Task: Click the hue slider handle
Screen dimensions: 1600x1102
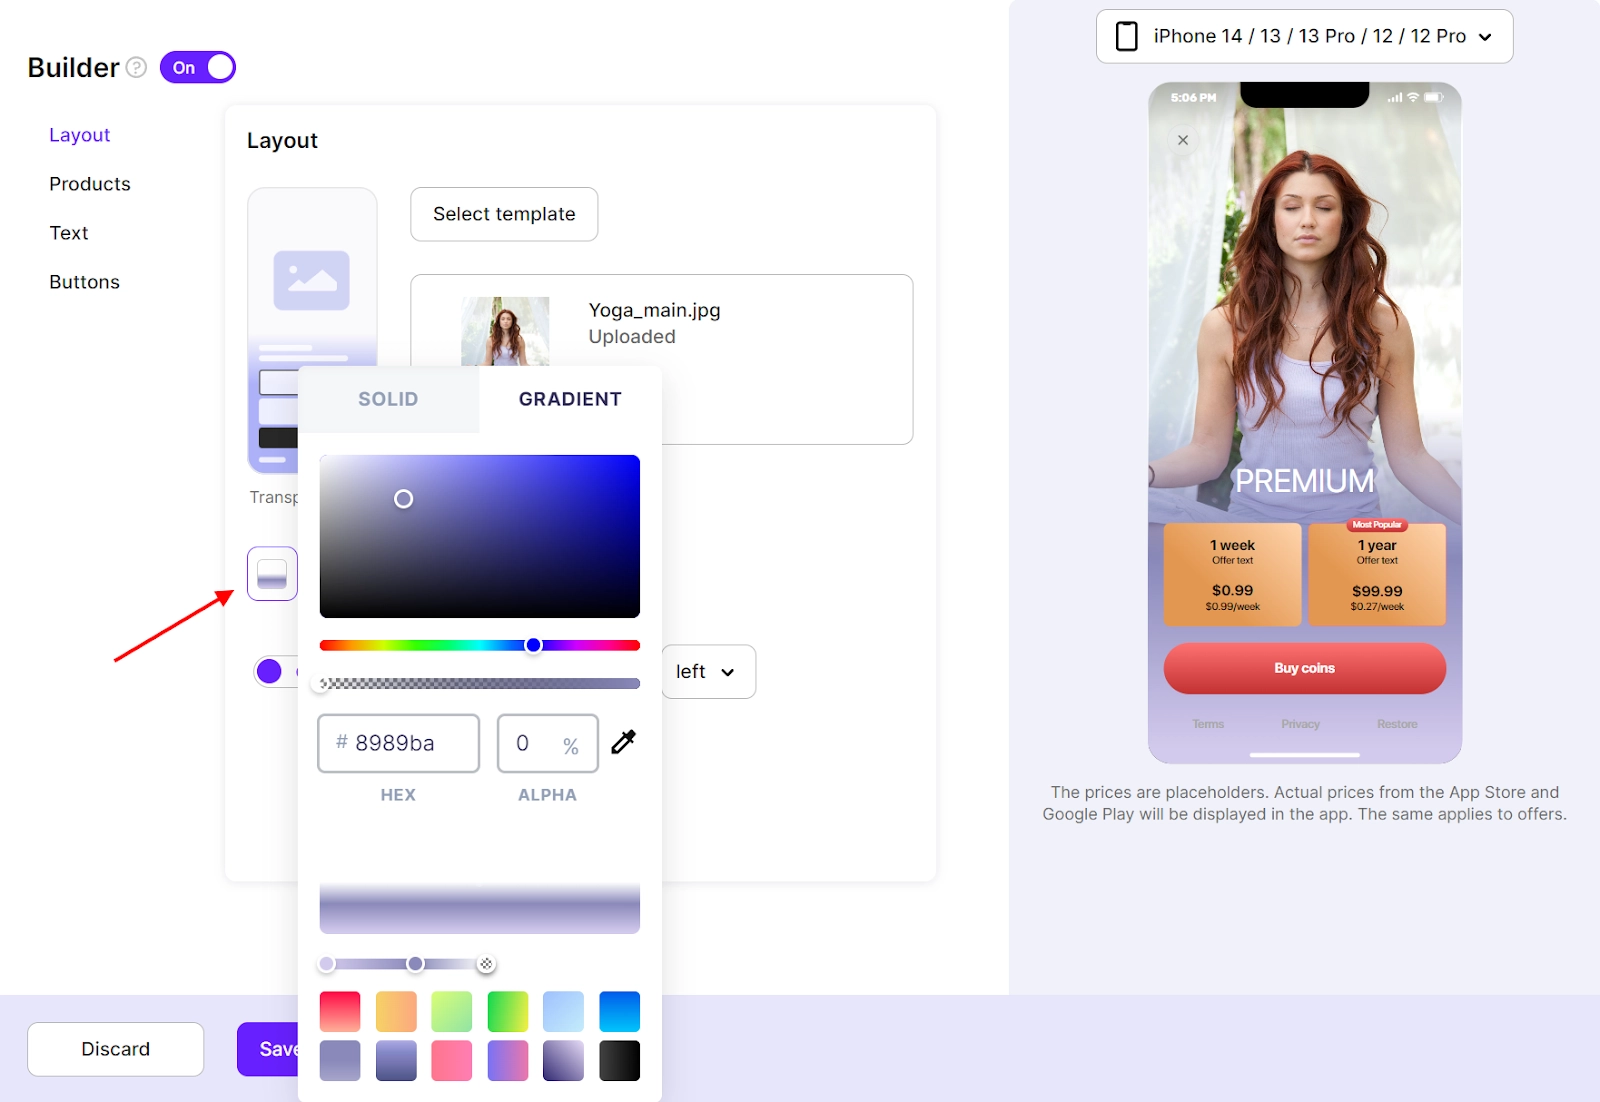Action: pyautogui.click(x=534, y=645)
